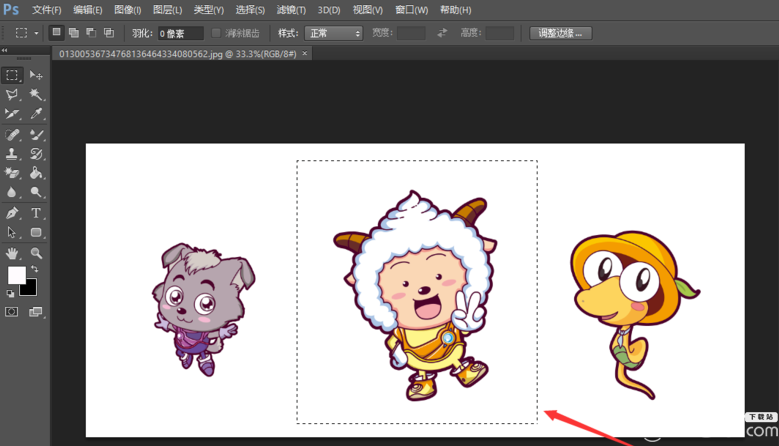Select the Blur tool
Image resolution: width=779 pixels, height=446 pixels.
(12, 192)
